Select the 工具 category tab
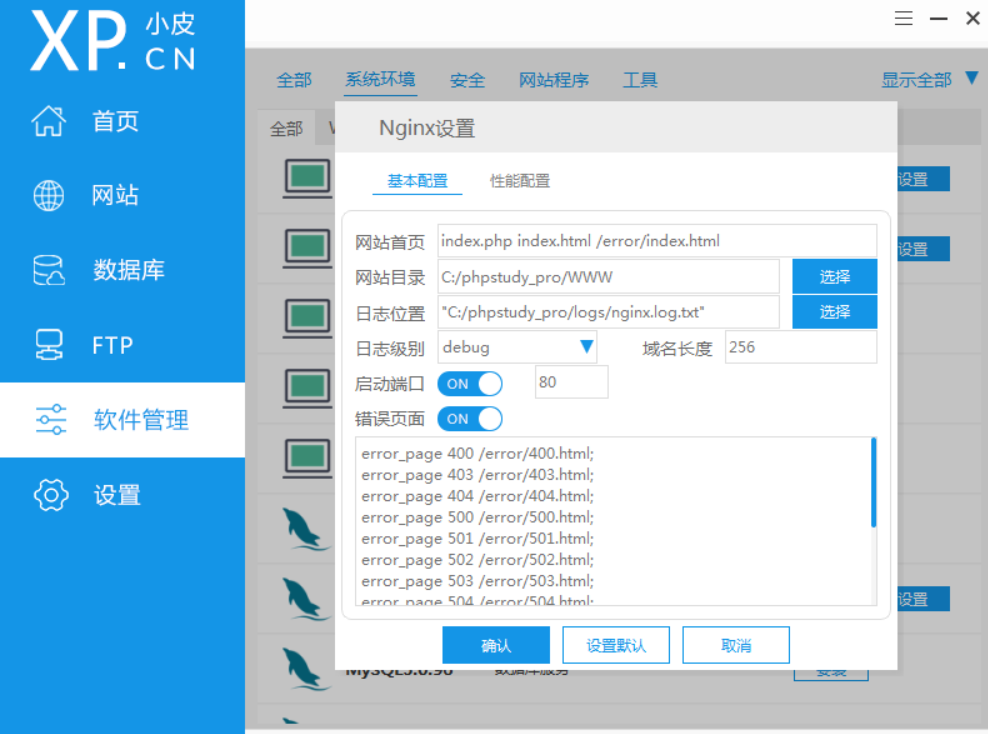Screen dimensions: 988x734 (x=640, y=80)
